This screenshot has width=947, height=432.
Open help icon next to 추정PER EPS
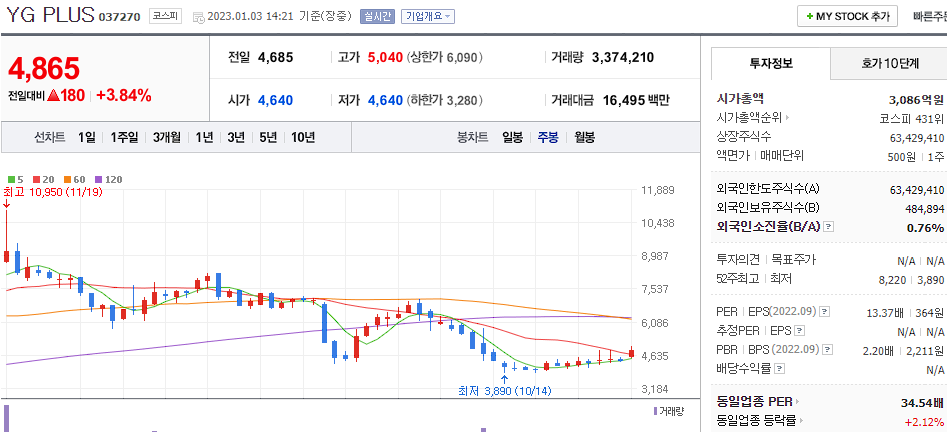click(x=800, y=331)
